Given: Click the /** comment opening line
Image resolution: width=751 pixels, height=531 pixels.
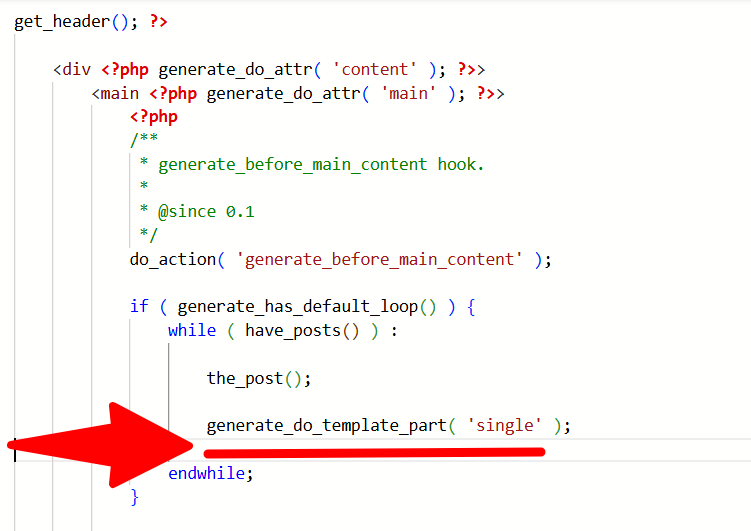Looking at the screenshot, I should [144, 139].
